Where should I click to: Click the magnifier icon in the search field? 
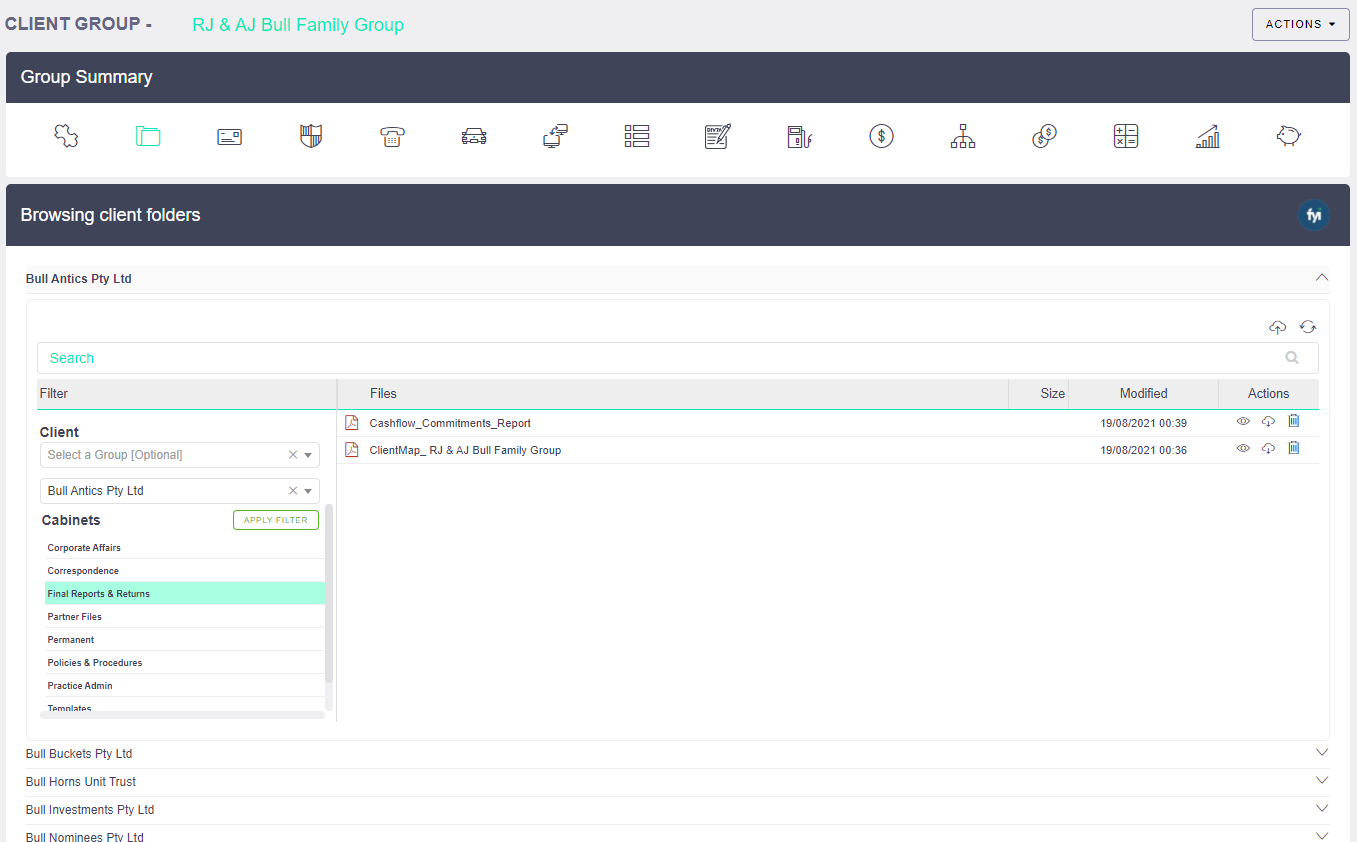click(1292, 358)
